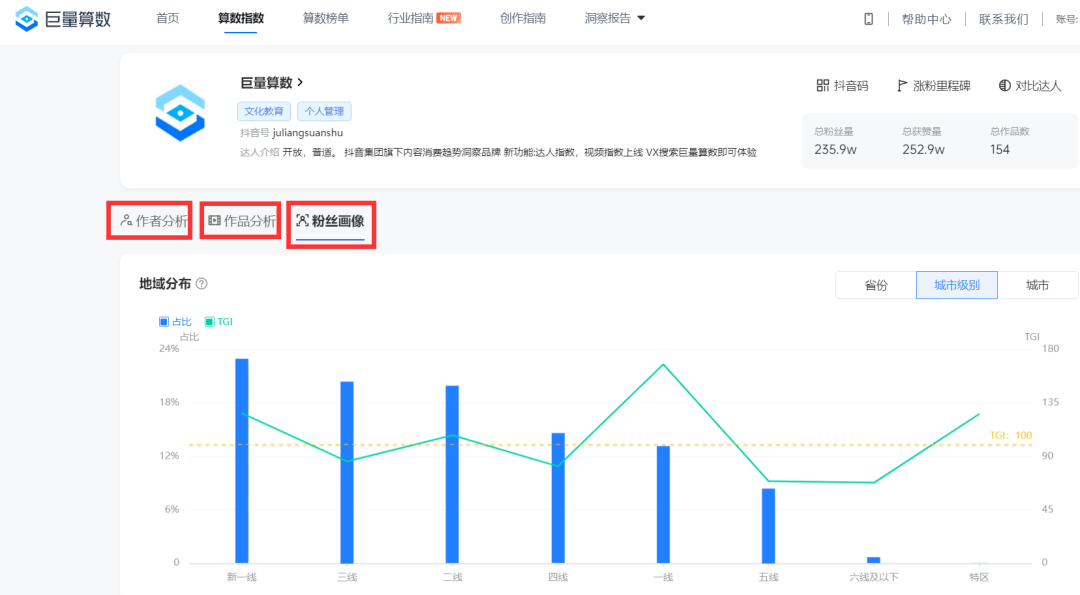Toggle the 占比 legend item

[176, 321]
